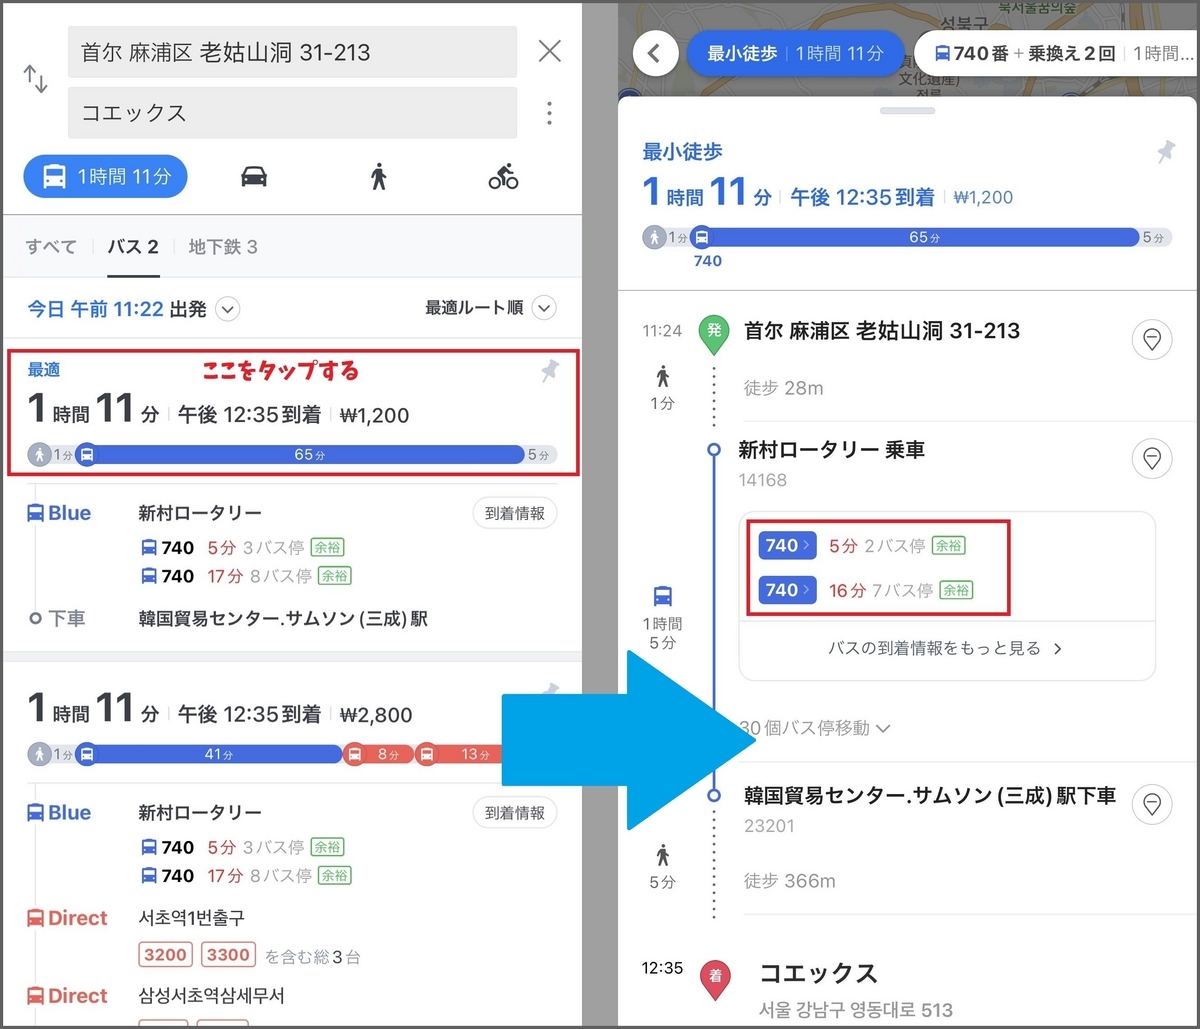Clear the origin address with X icon
The height and width of the screenshot is (1029, 1200).
(549, 51)
